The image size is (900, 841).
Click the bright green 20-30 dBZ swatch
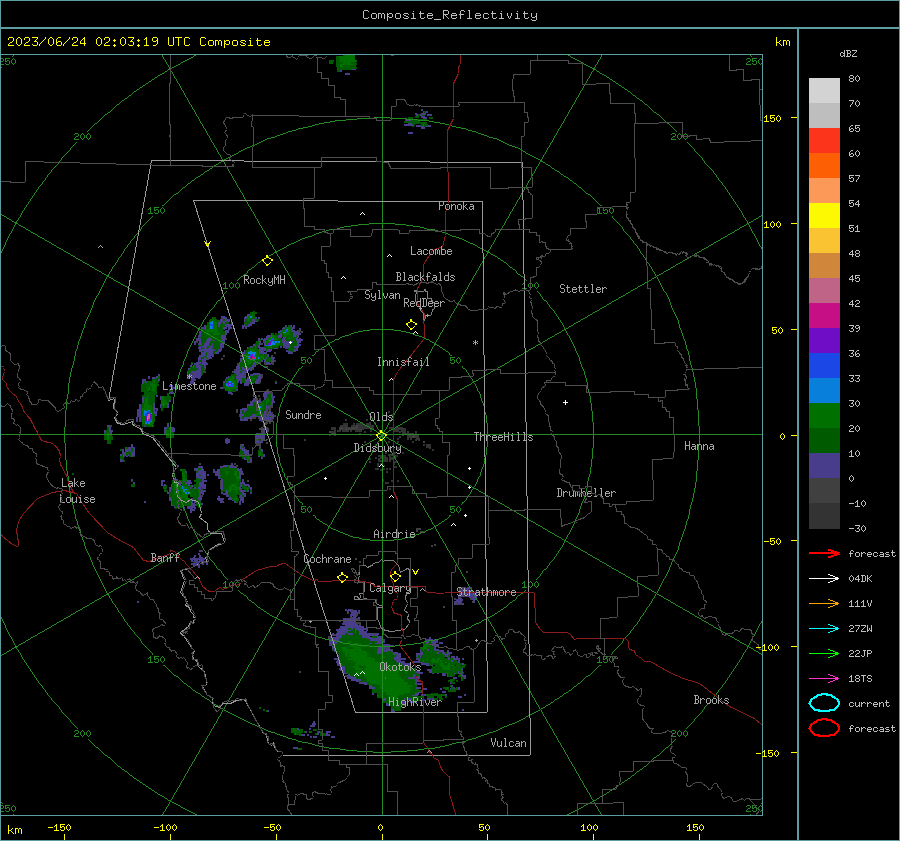(824, 416)
